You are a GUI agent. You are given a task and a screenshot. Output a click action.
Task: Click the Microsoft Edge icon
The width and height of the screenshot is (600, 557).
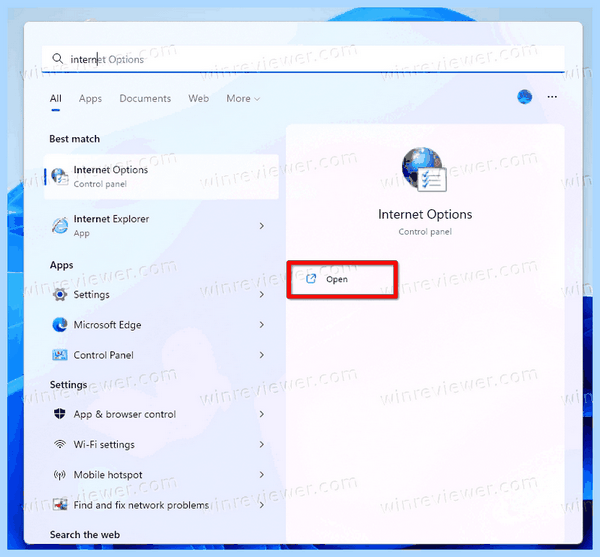60,325
